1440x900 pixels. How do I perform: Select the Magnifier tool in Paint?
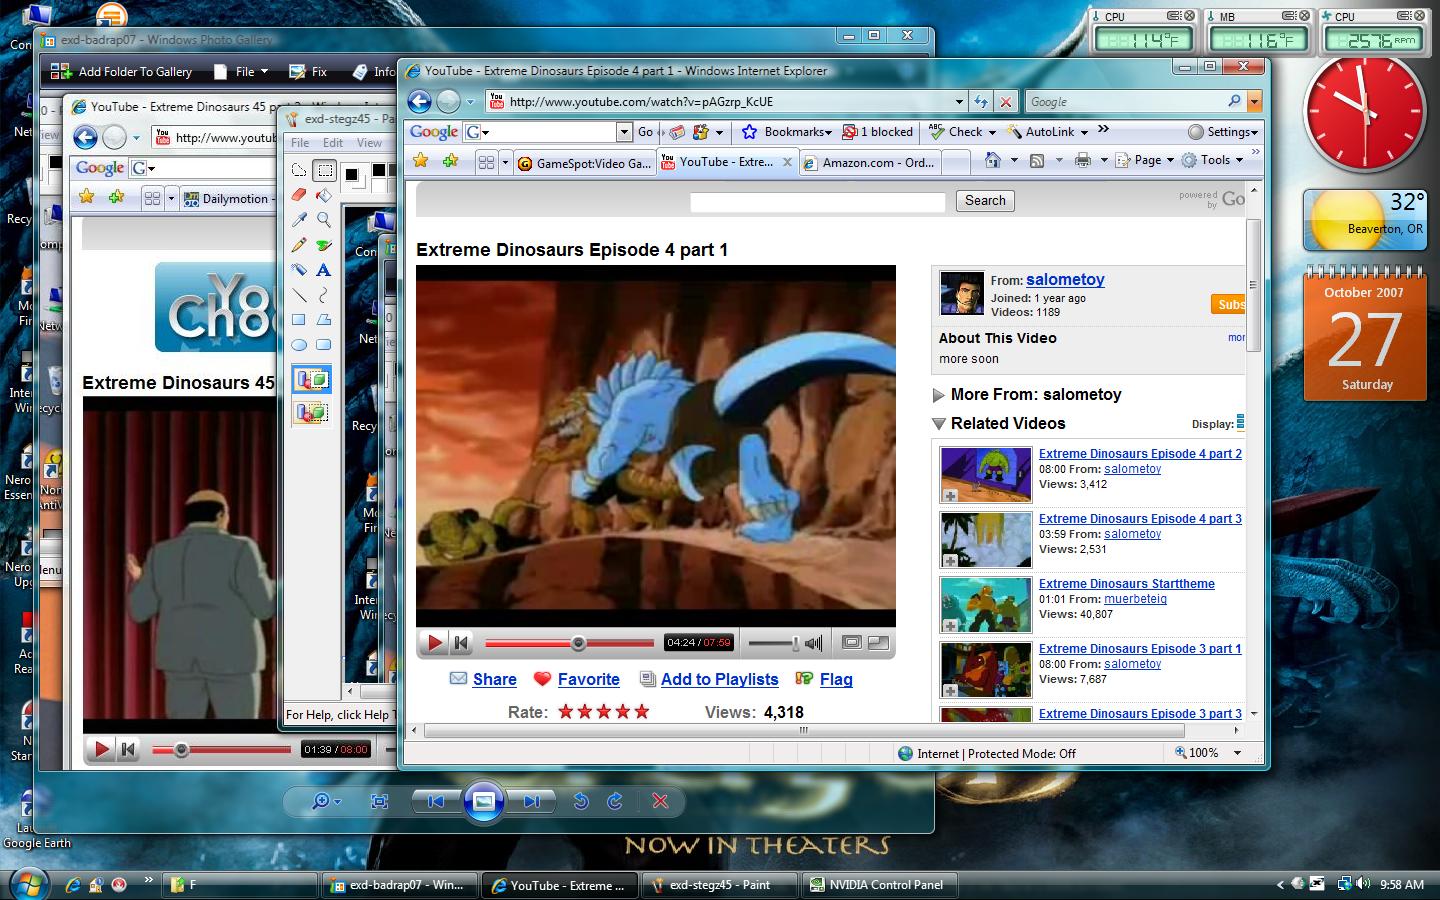pos(324,219)
